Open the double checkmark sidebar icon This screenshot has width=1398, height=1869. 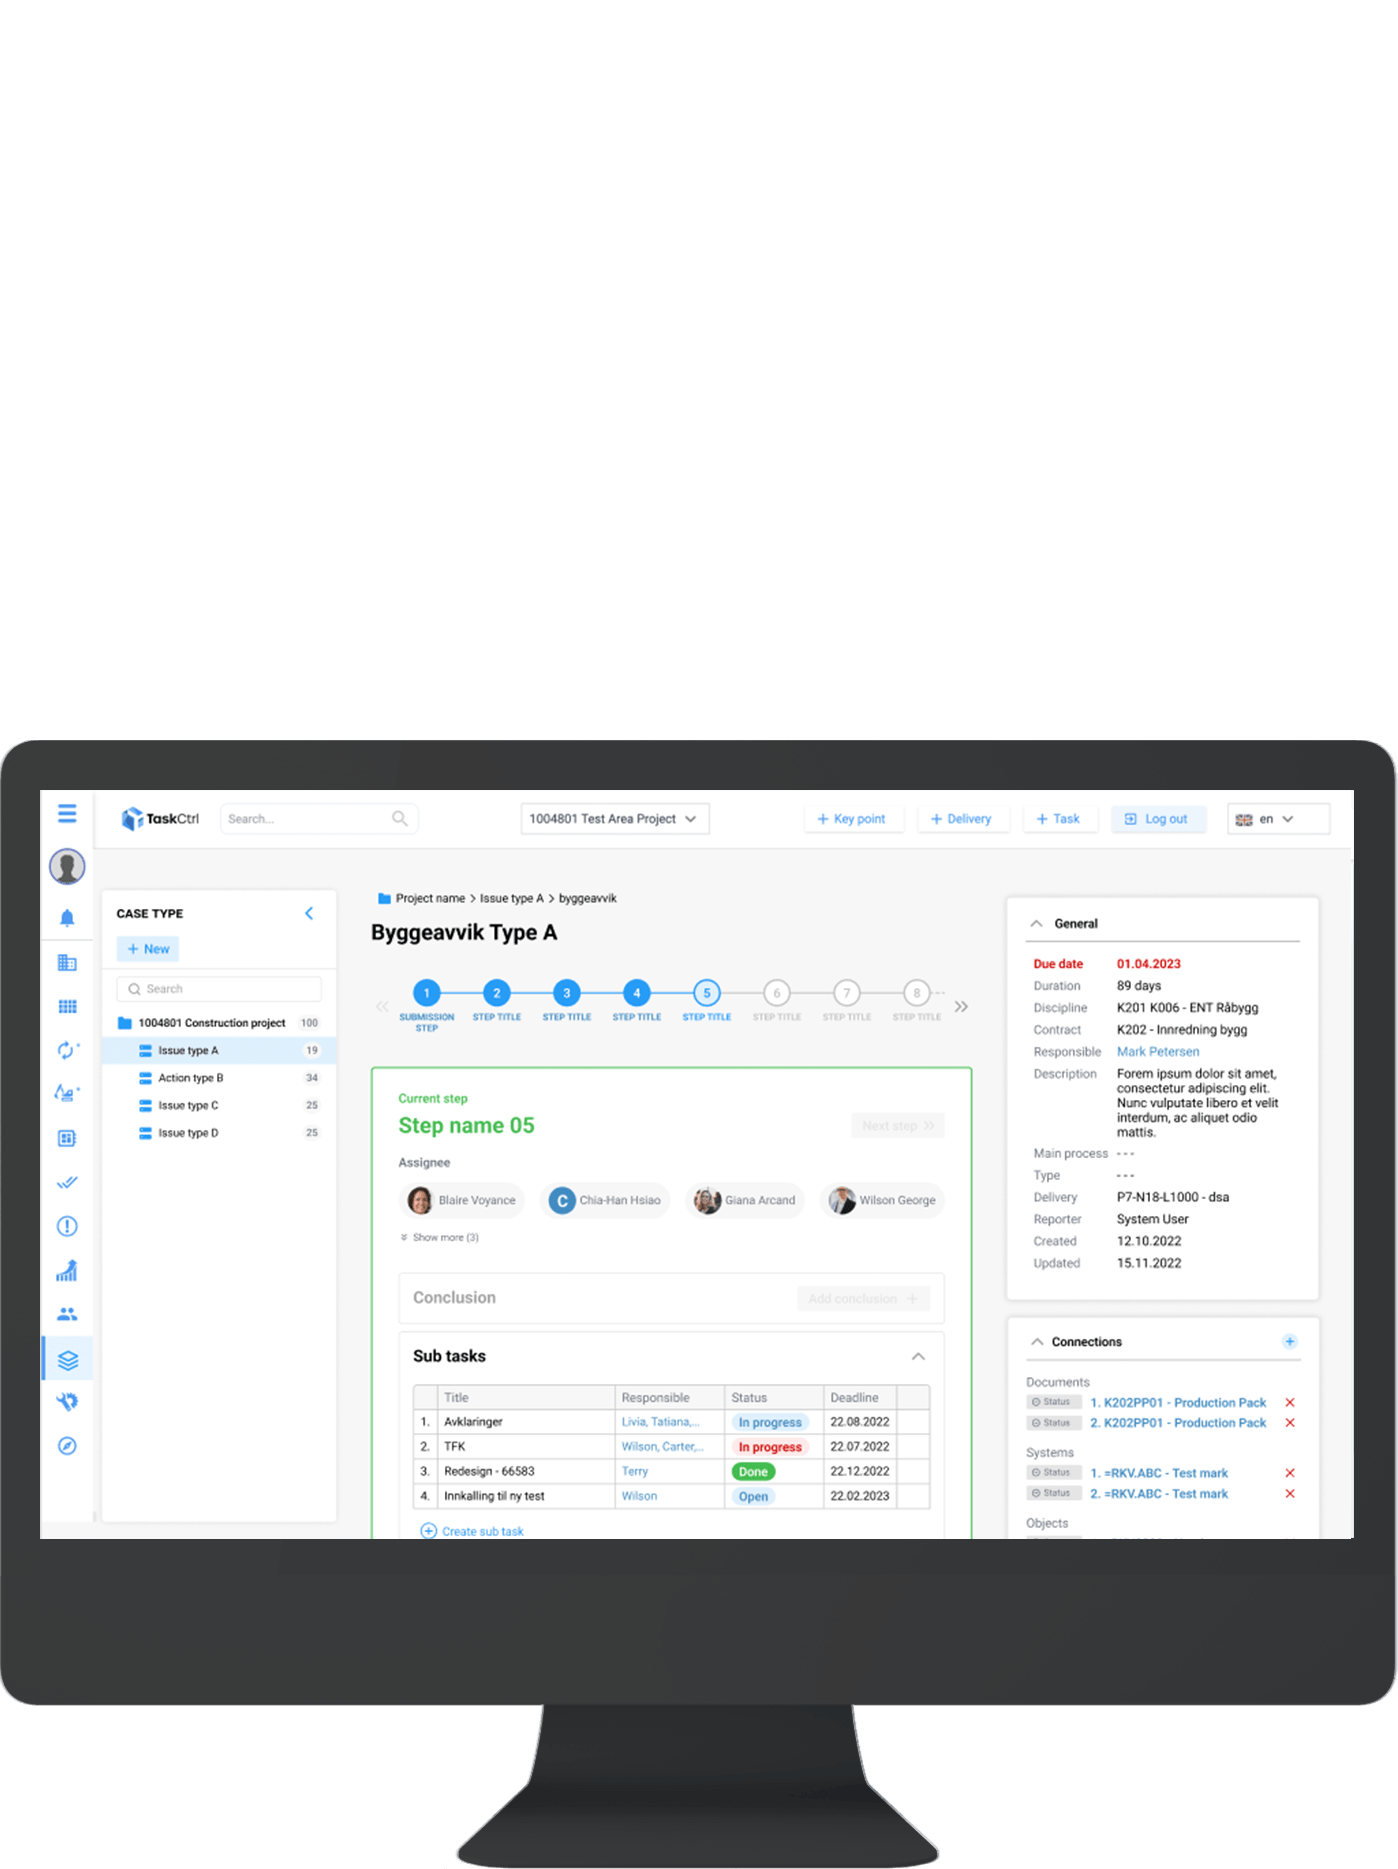coord(67,1182)
